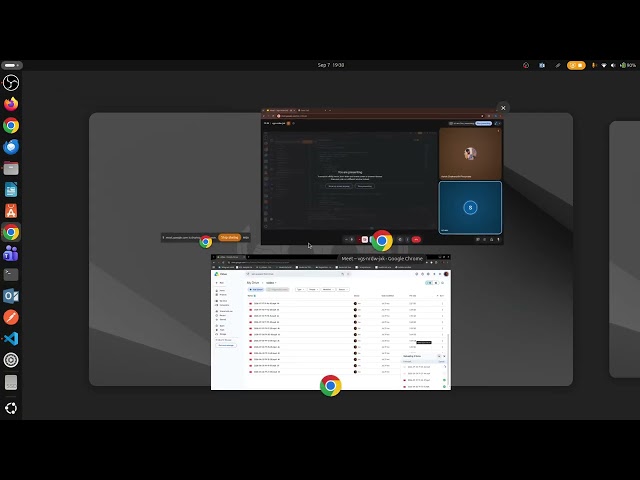Open Outlook from the dock
This screenshot has height=480, width=640.
click(x=11, y=296)
